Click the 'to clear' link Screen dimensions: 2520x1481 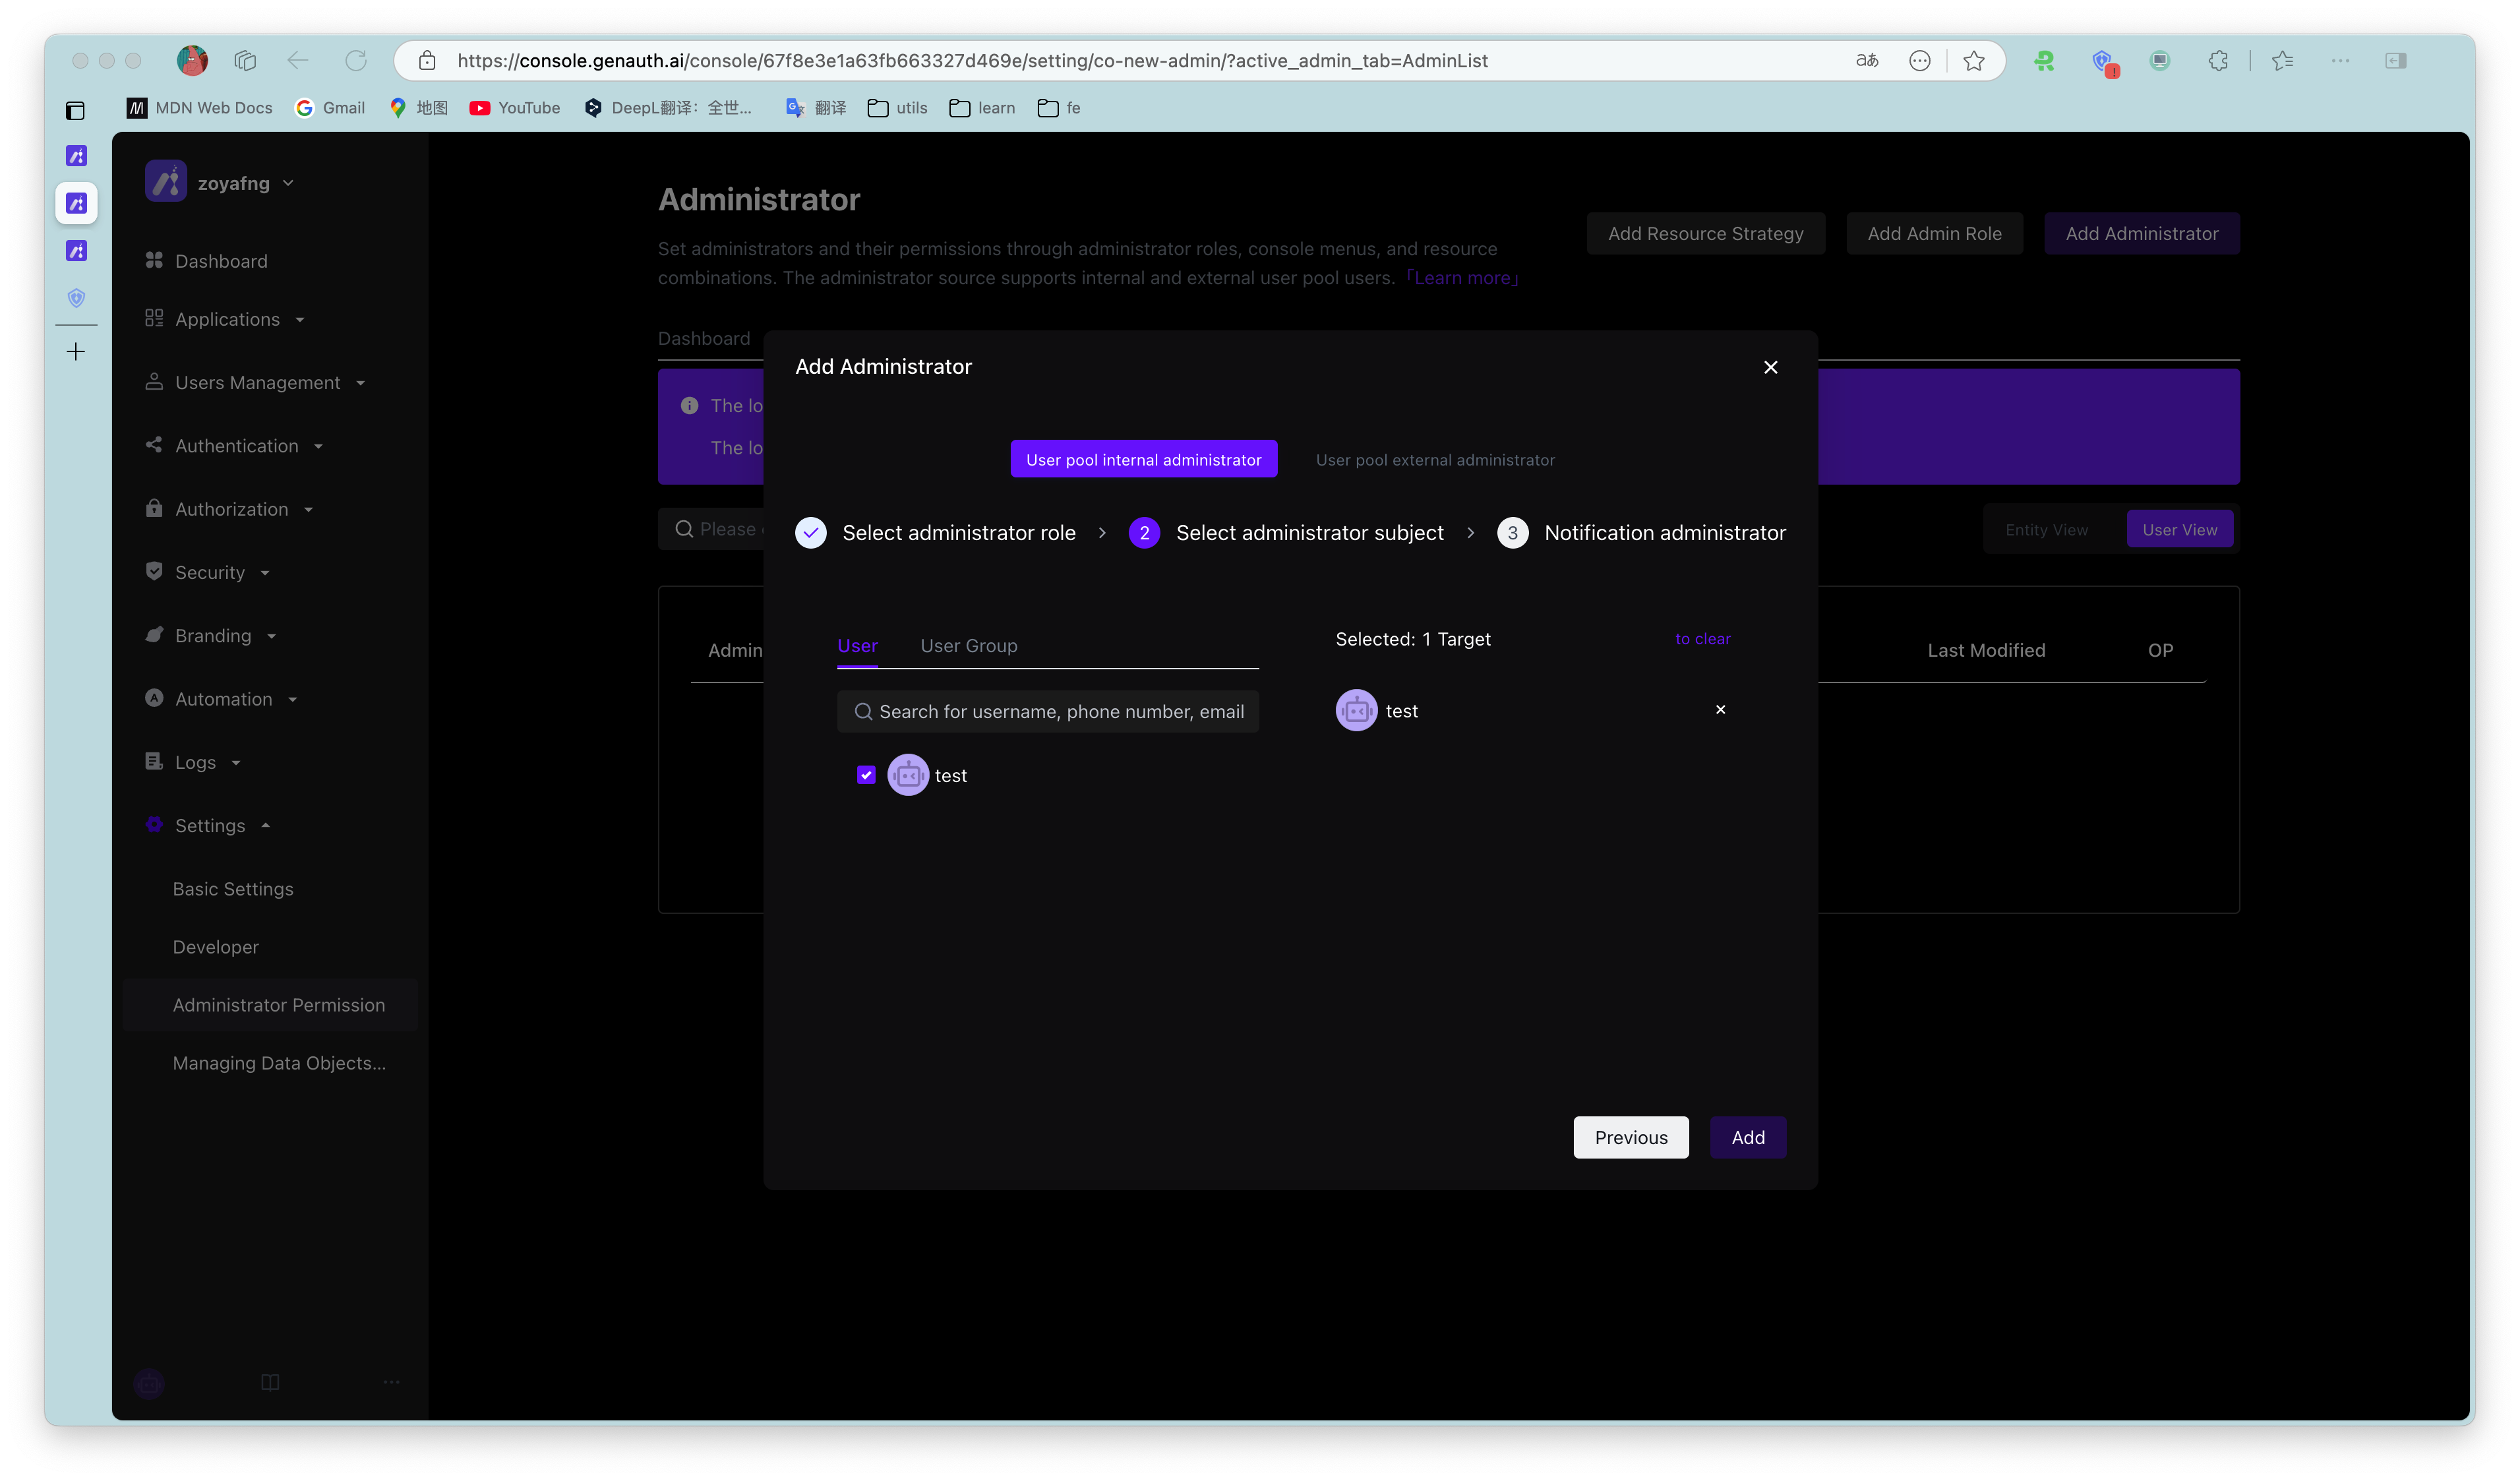(1702, 639)
